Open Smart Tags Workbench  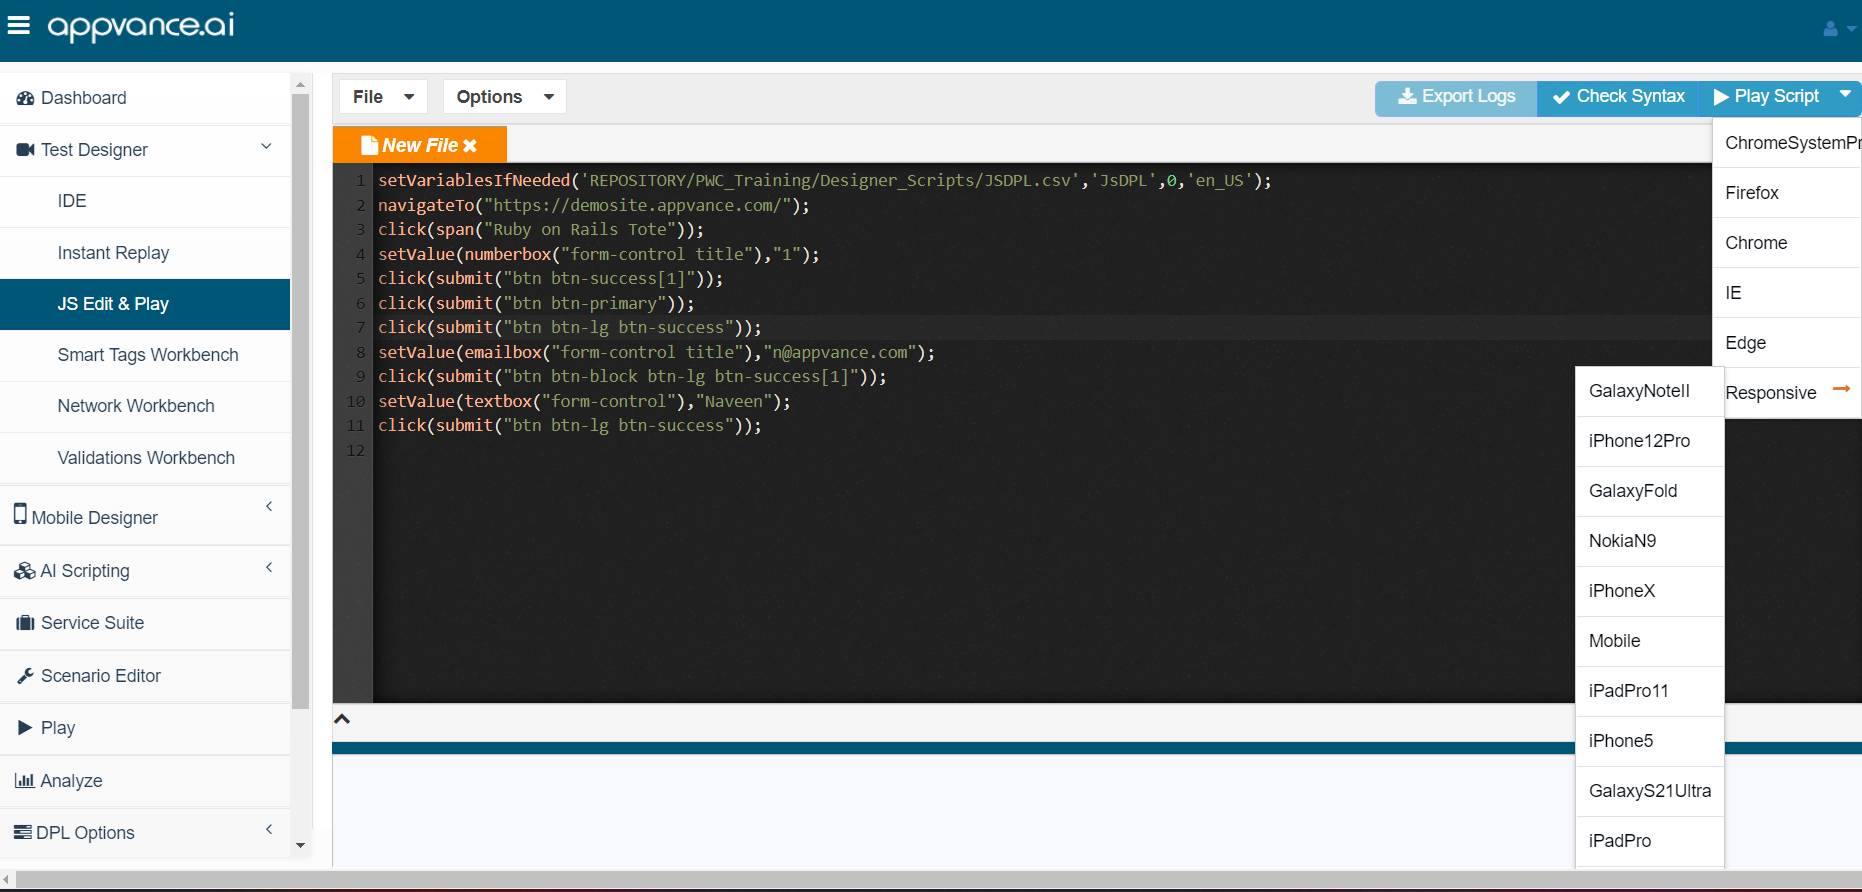click(x=145, y=355)
